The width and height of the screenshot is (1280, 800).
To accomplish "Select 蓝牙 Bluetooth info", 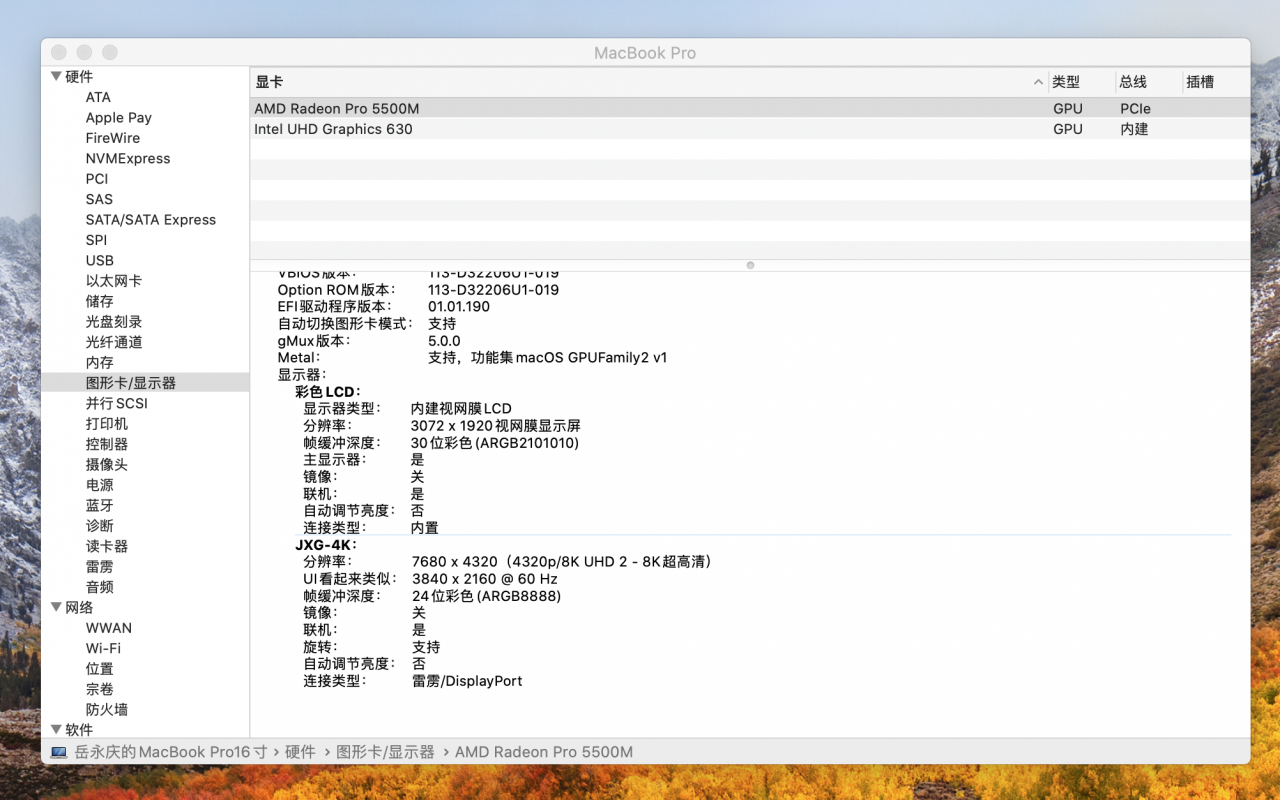I will tap(100, 505).
